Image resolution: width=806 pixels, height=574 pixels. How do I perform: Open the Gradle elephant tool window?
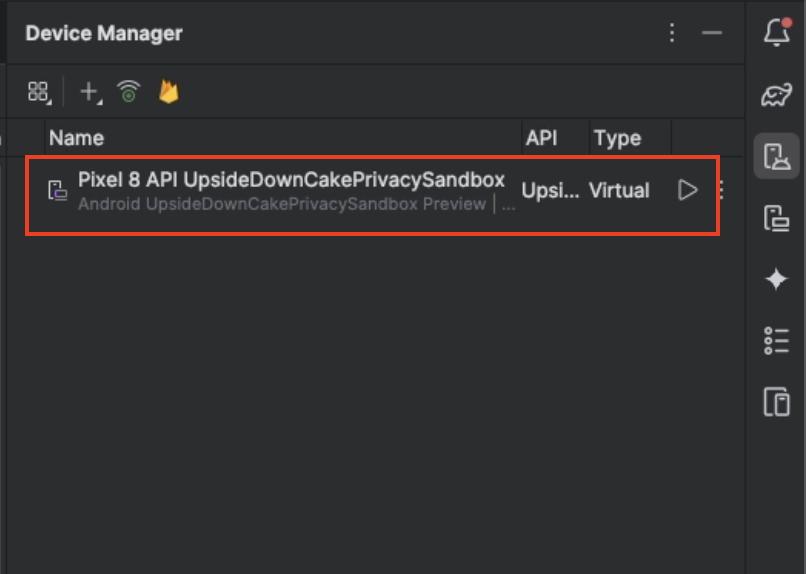[x=777, y=95]
